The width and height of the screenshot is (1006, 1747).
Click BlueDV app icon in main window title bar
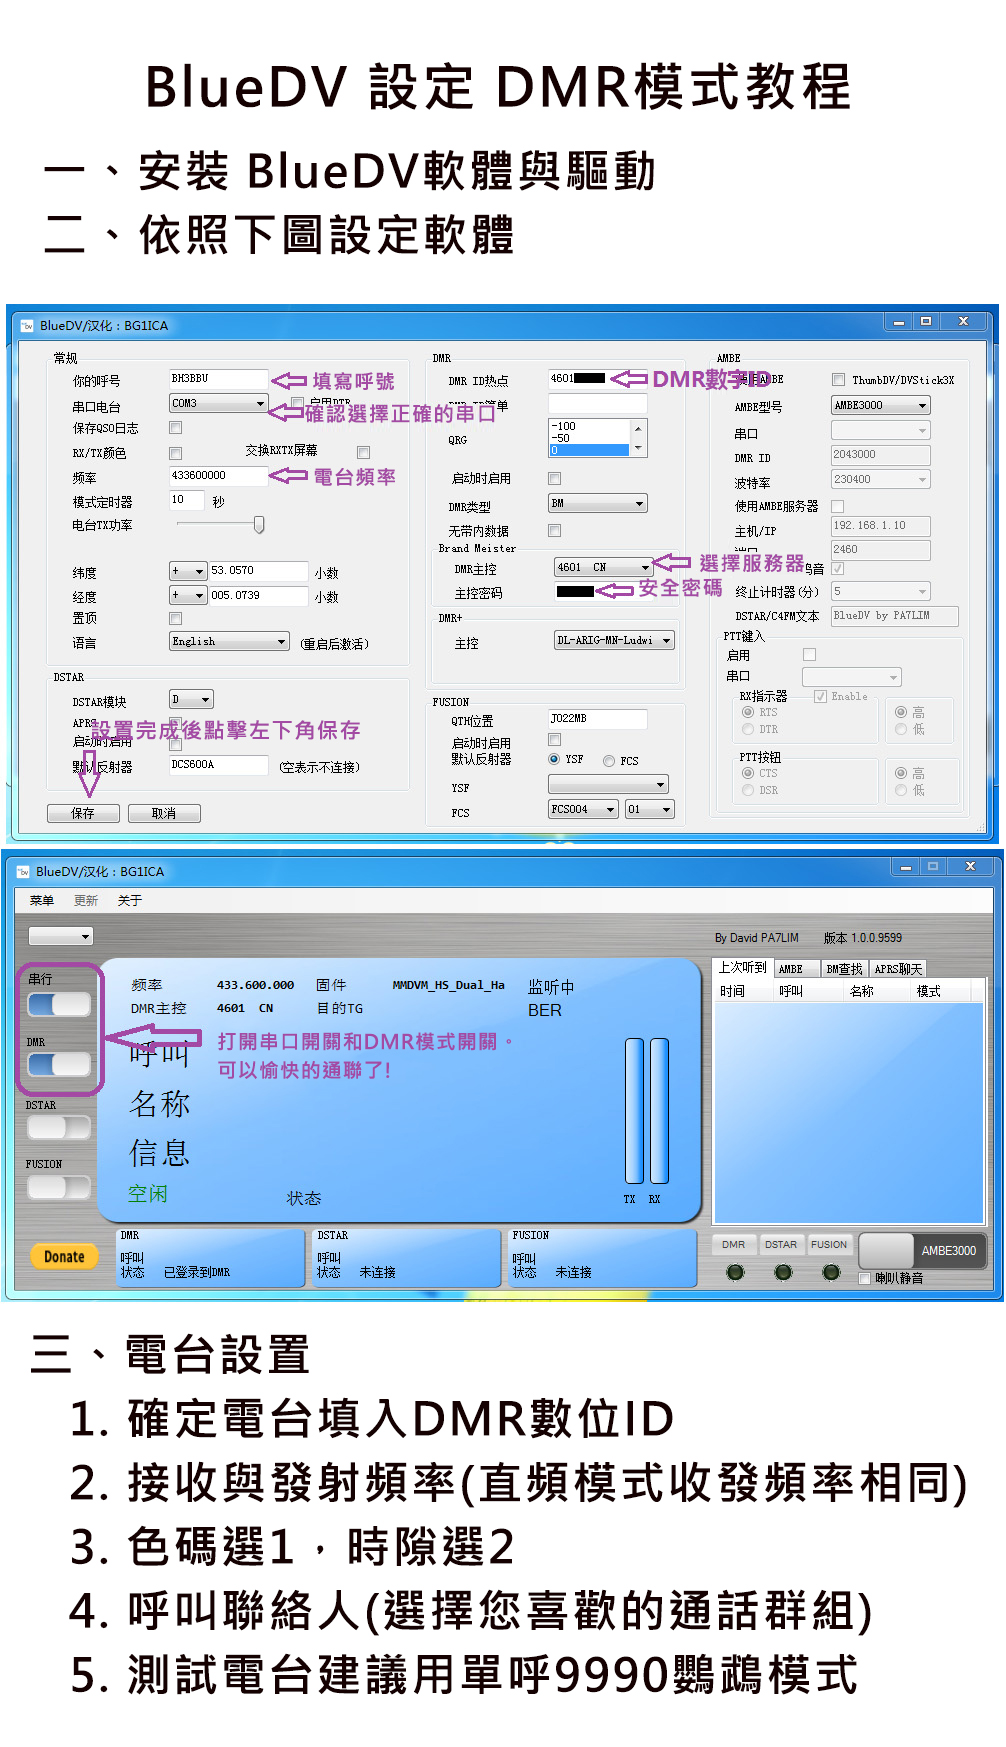tap(23, 872)
